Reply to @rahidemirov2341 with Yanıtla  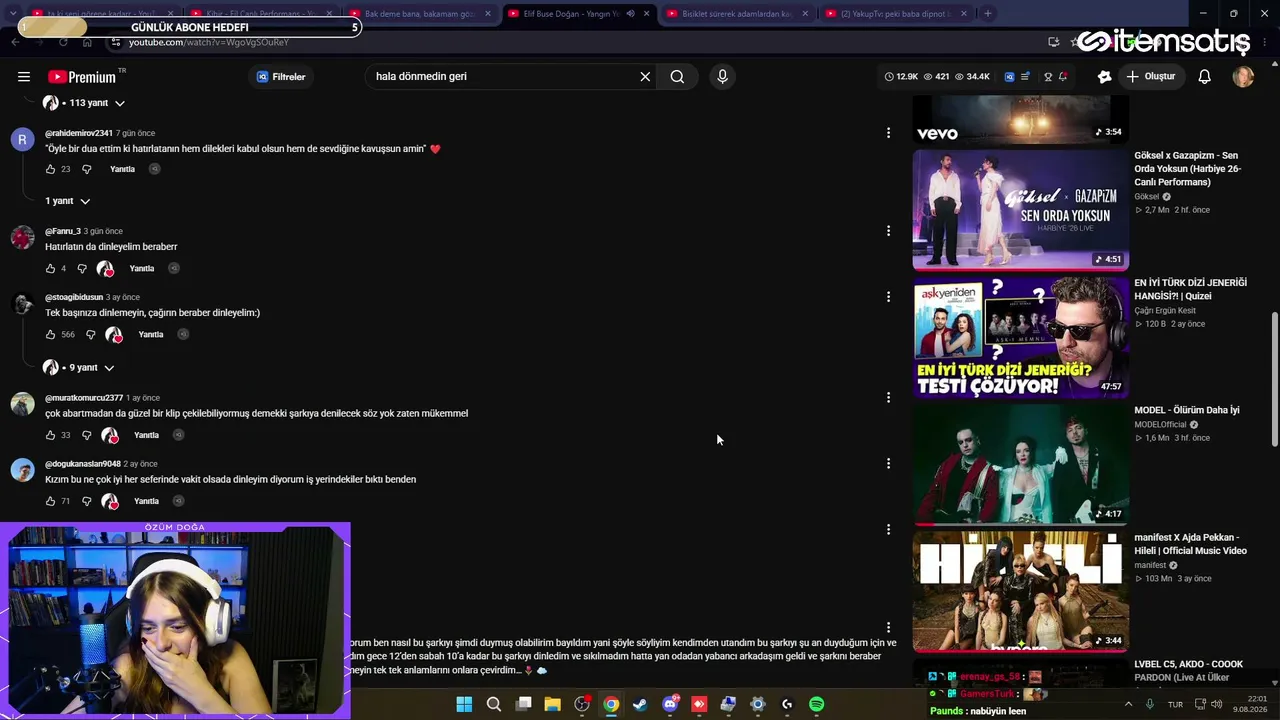point(122,169)
